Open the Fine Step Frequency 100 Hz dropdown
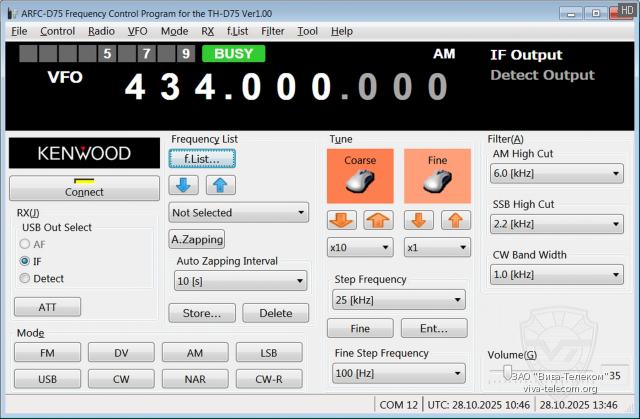The width and height of the screenshot is (640, 419). click(x=399, y=373)
